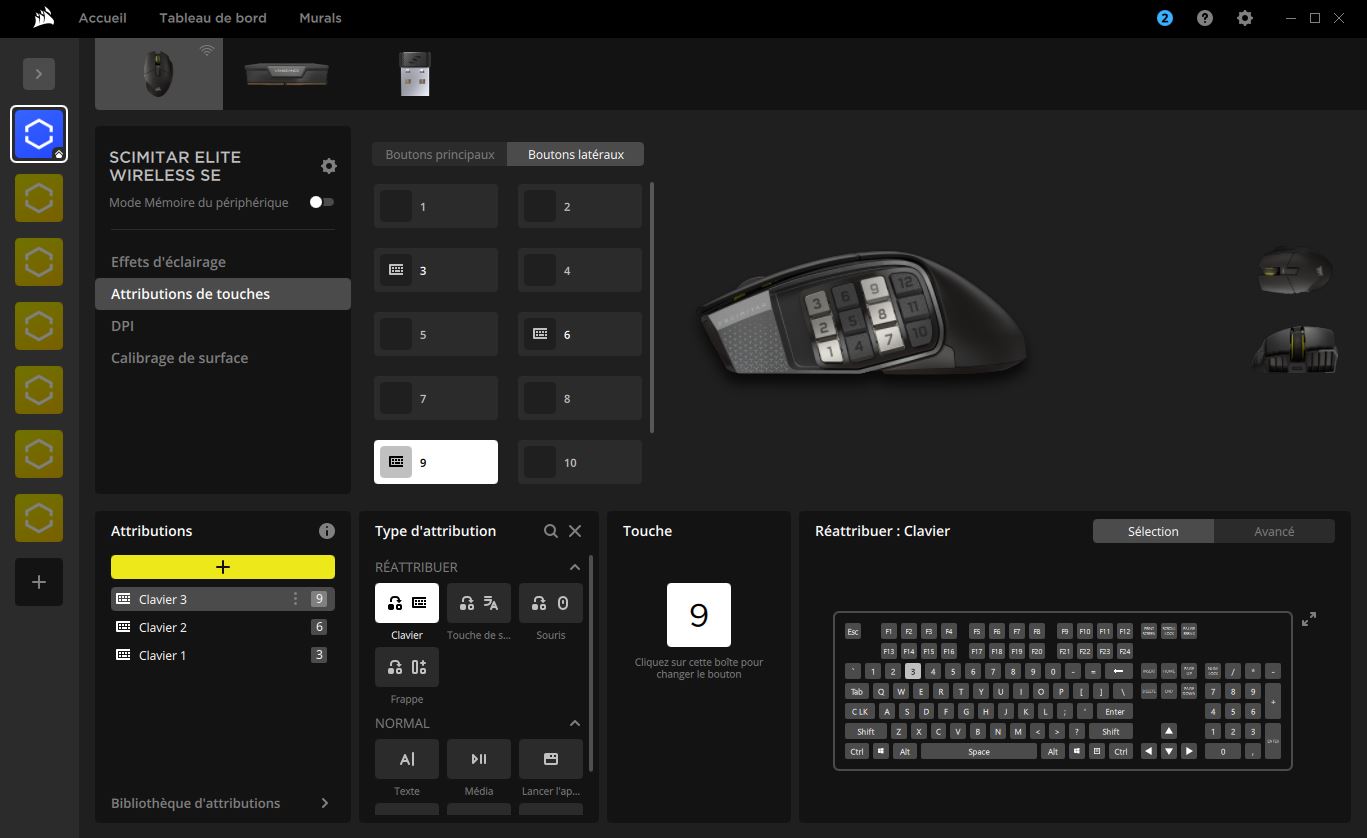Choose the Touche de substitution attribution type
The height and width of the screenshot is (838, 1367).
pyautogui.click(x=478, y=603)
